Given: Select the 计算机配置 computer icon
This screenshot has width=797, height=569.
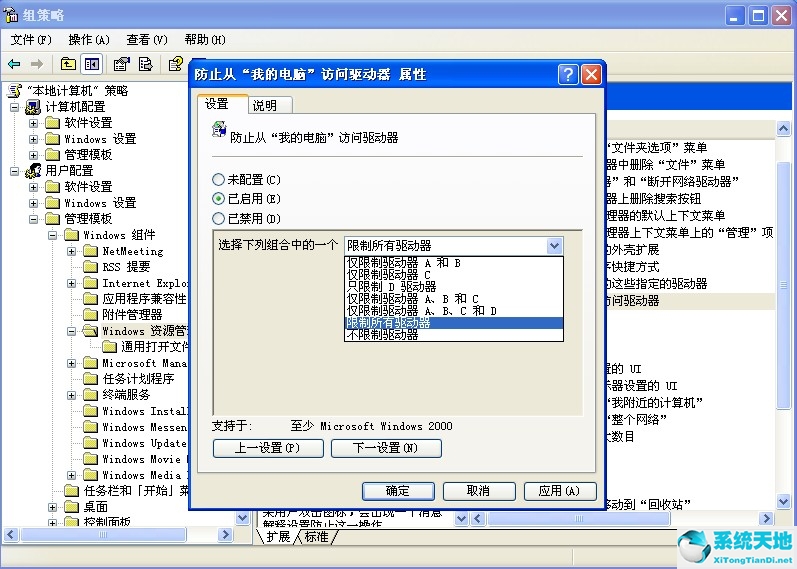Looking at the screenshot, I should (x=33, y=107).
